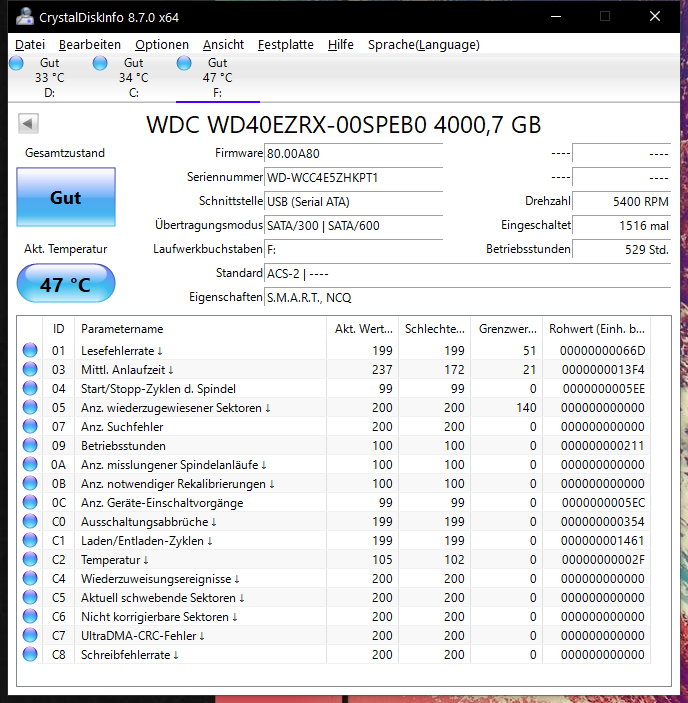This screenshot has width=688, height=703.
Task: Click status orb for drive F:
Action: click(184, 63)
